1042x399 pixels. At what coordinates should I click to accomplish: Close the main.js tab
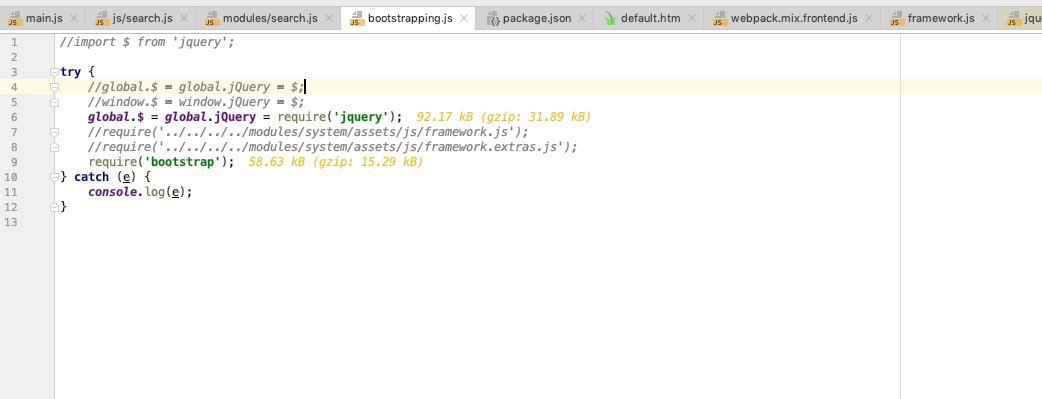pyautogui.click(x=74, y=19)
